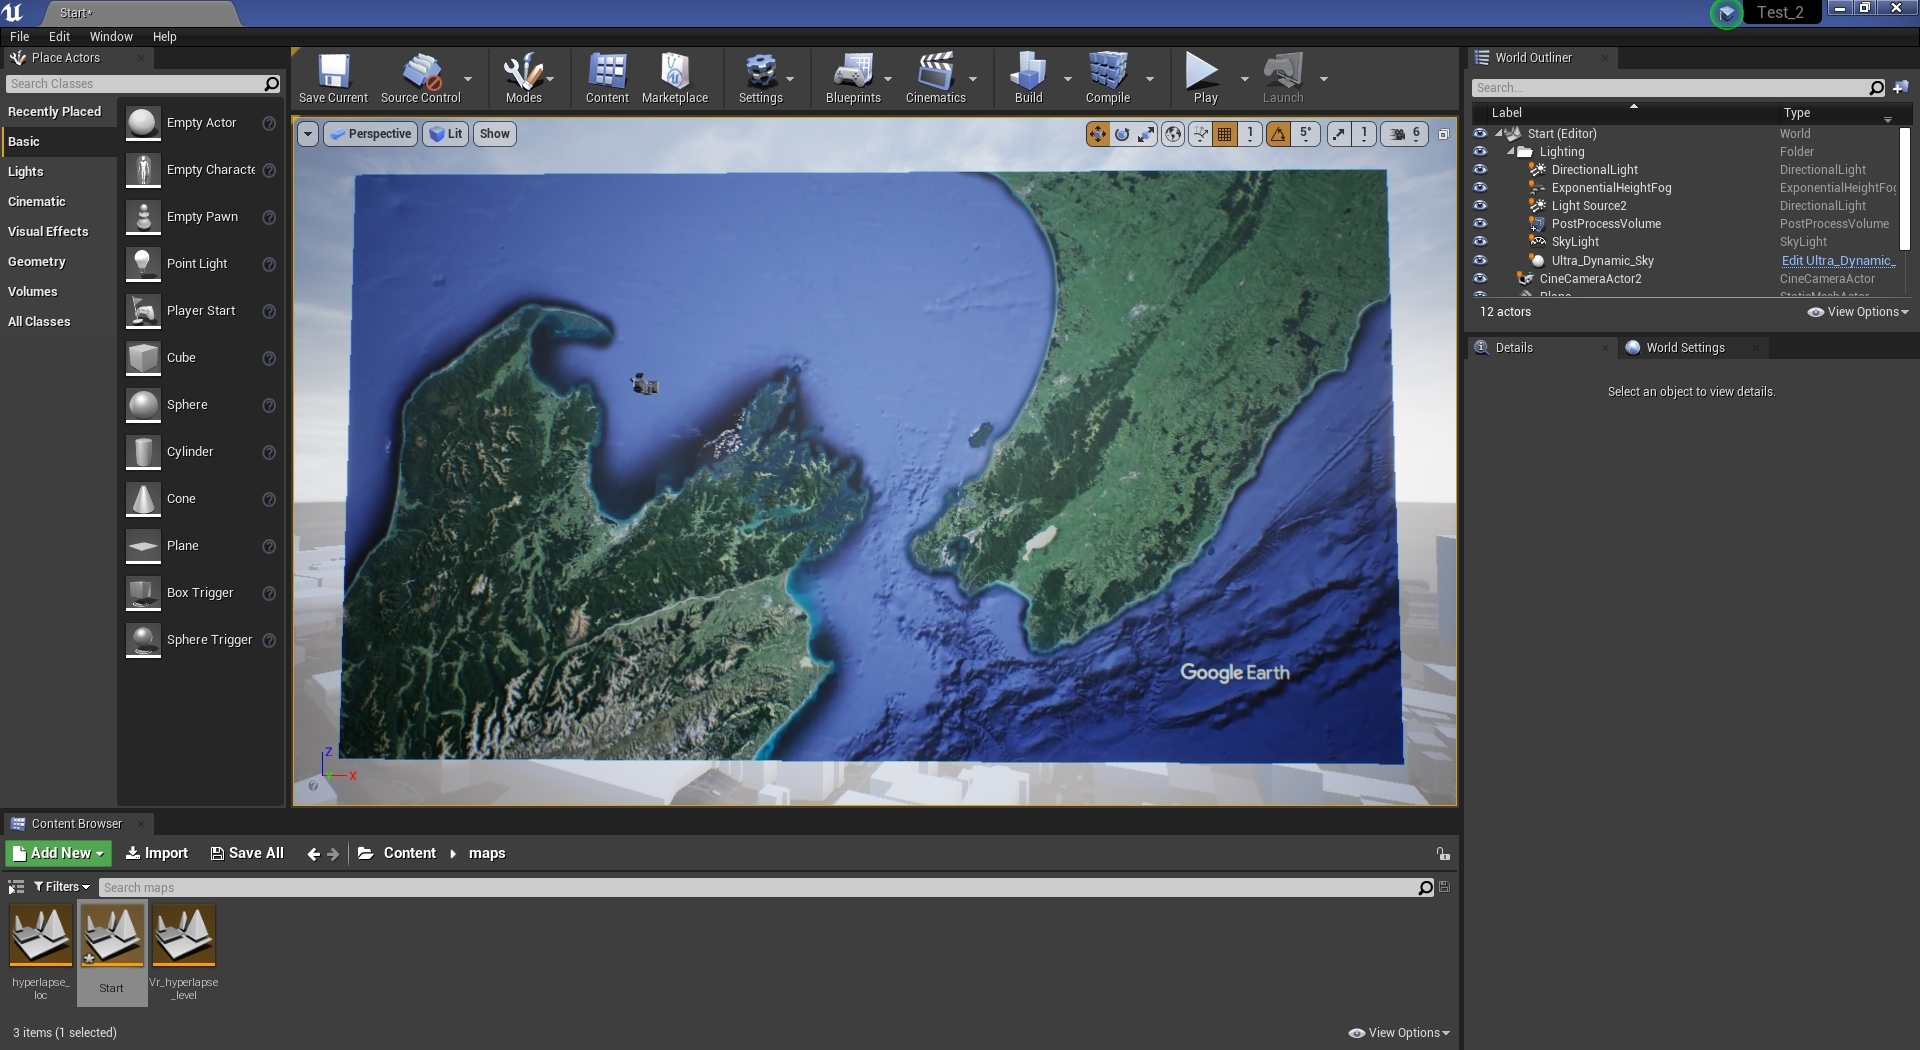Click the Build lighting icon

click(1028, 78)
